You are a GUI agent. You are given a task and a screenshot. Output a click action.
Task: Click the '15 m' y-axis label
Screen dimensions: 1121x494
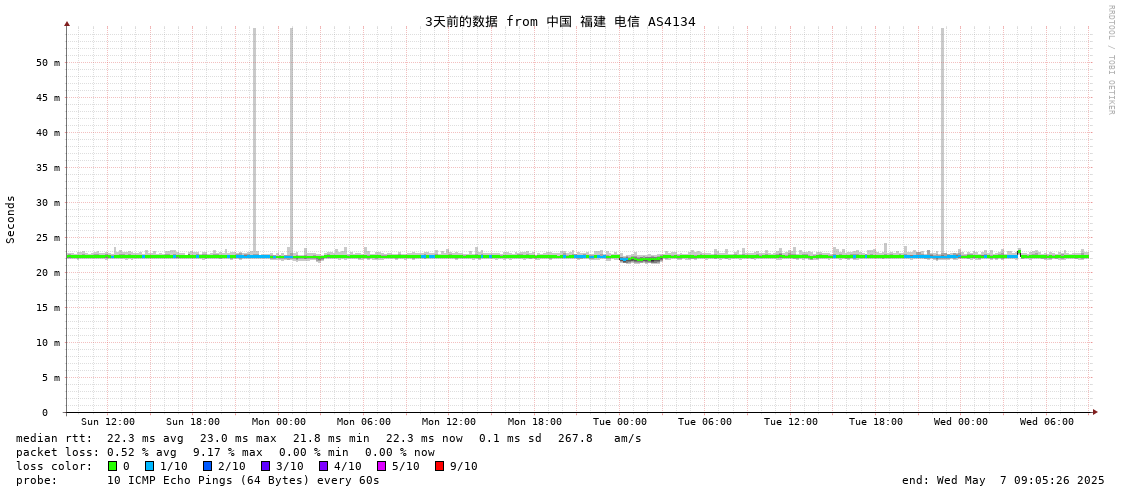(48, 307)
